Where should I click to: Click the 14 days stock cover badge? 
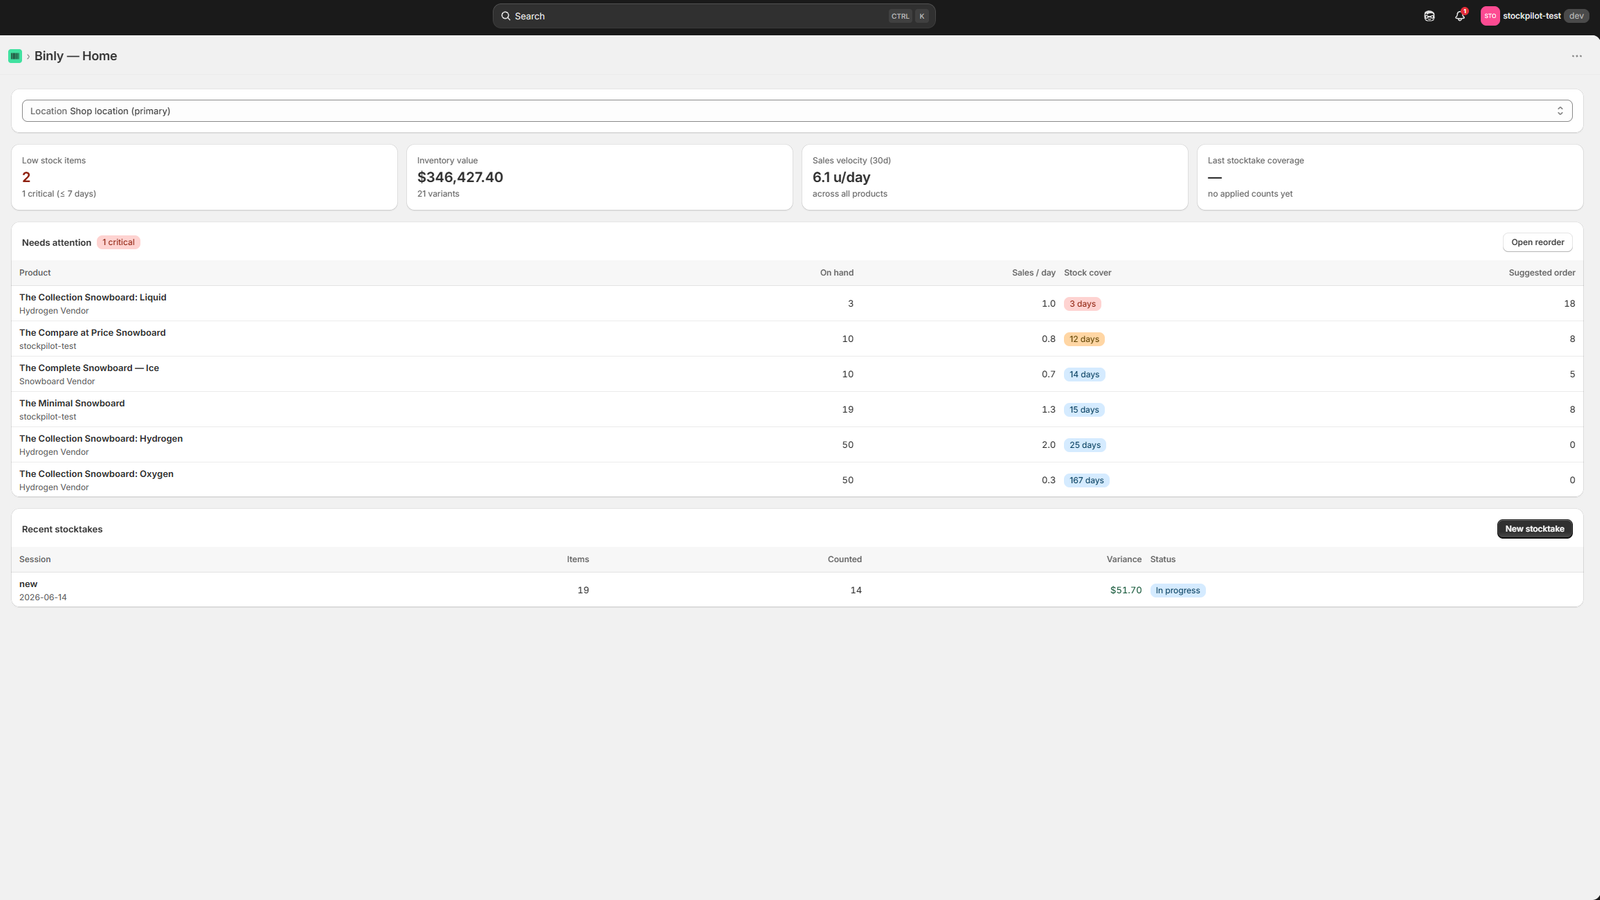point(1084,374)
